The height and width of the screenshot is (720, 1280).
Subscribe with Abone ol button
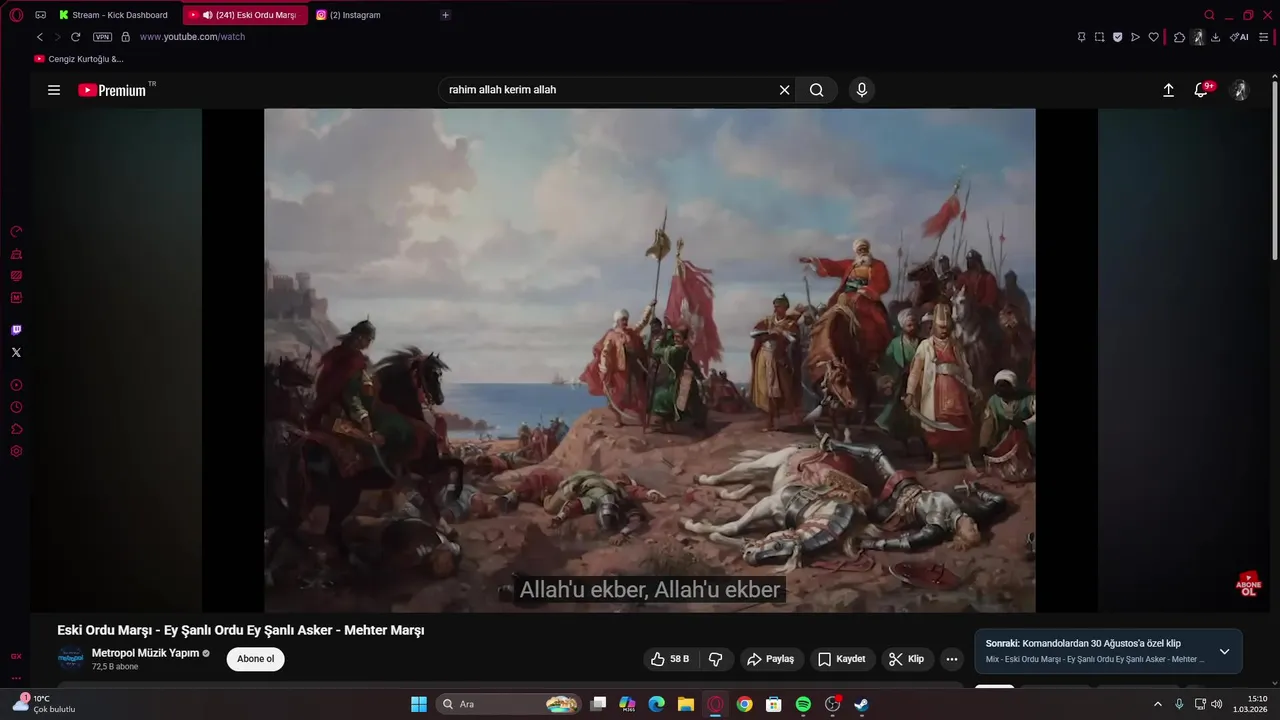click(x=255, y=659)
